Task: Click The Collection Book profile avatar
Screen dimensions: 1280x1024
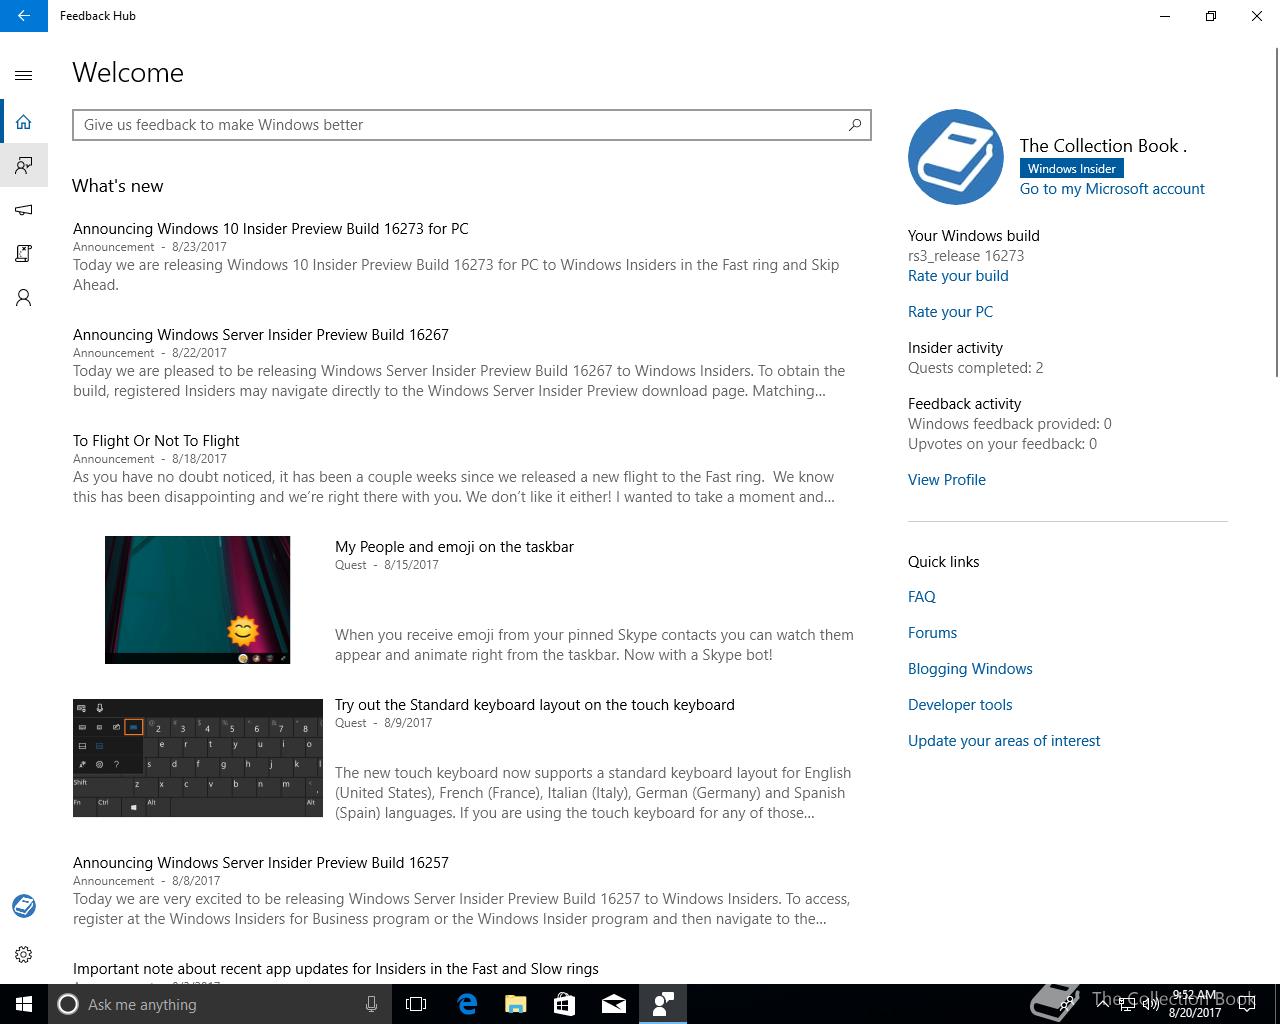Action: tap(955, 157)
